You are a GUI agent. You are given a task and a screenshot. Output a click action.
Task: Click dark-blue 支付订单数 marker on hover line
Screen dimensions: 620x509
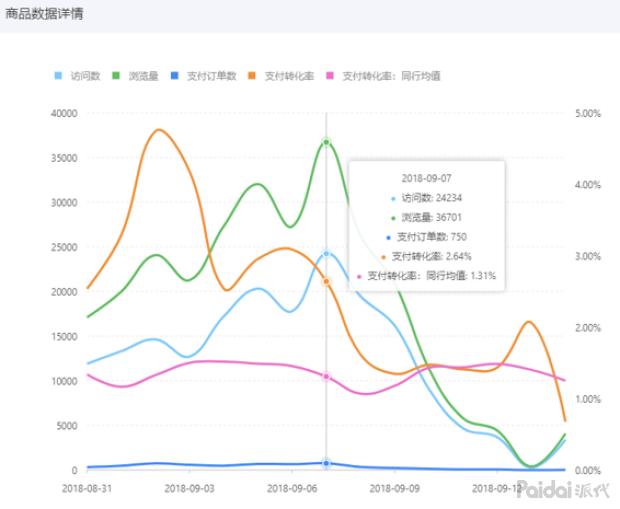click(326, 464)
